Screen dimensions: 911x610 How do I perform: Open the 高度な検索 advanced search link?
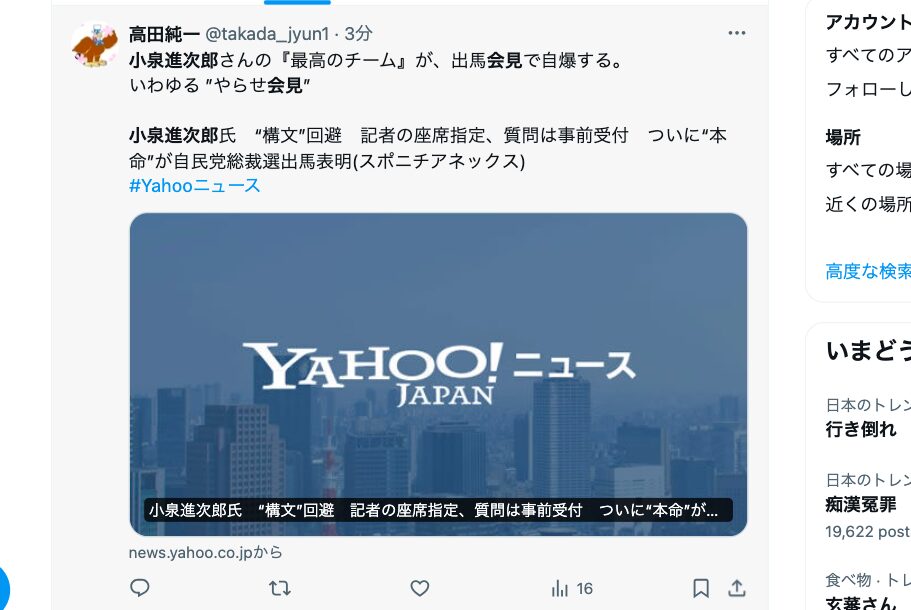[x=868, y=271]
